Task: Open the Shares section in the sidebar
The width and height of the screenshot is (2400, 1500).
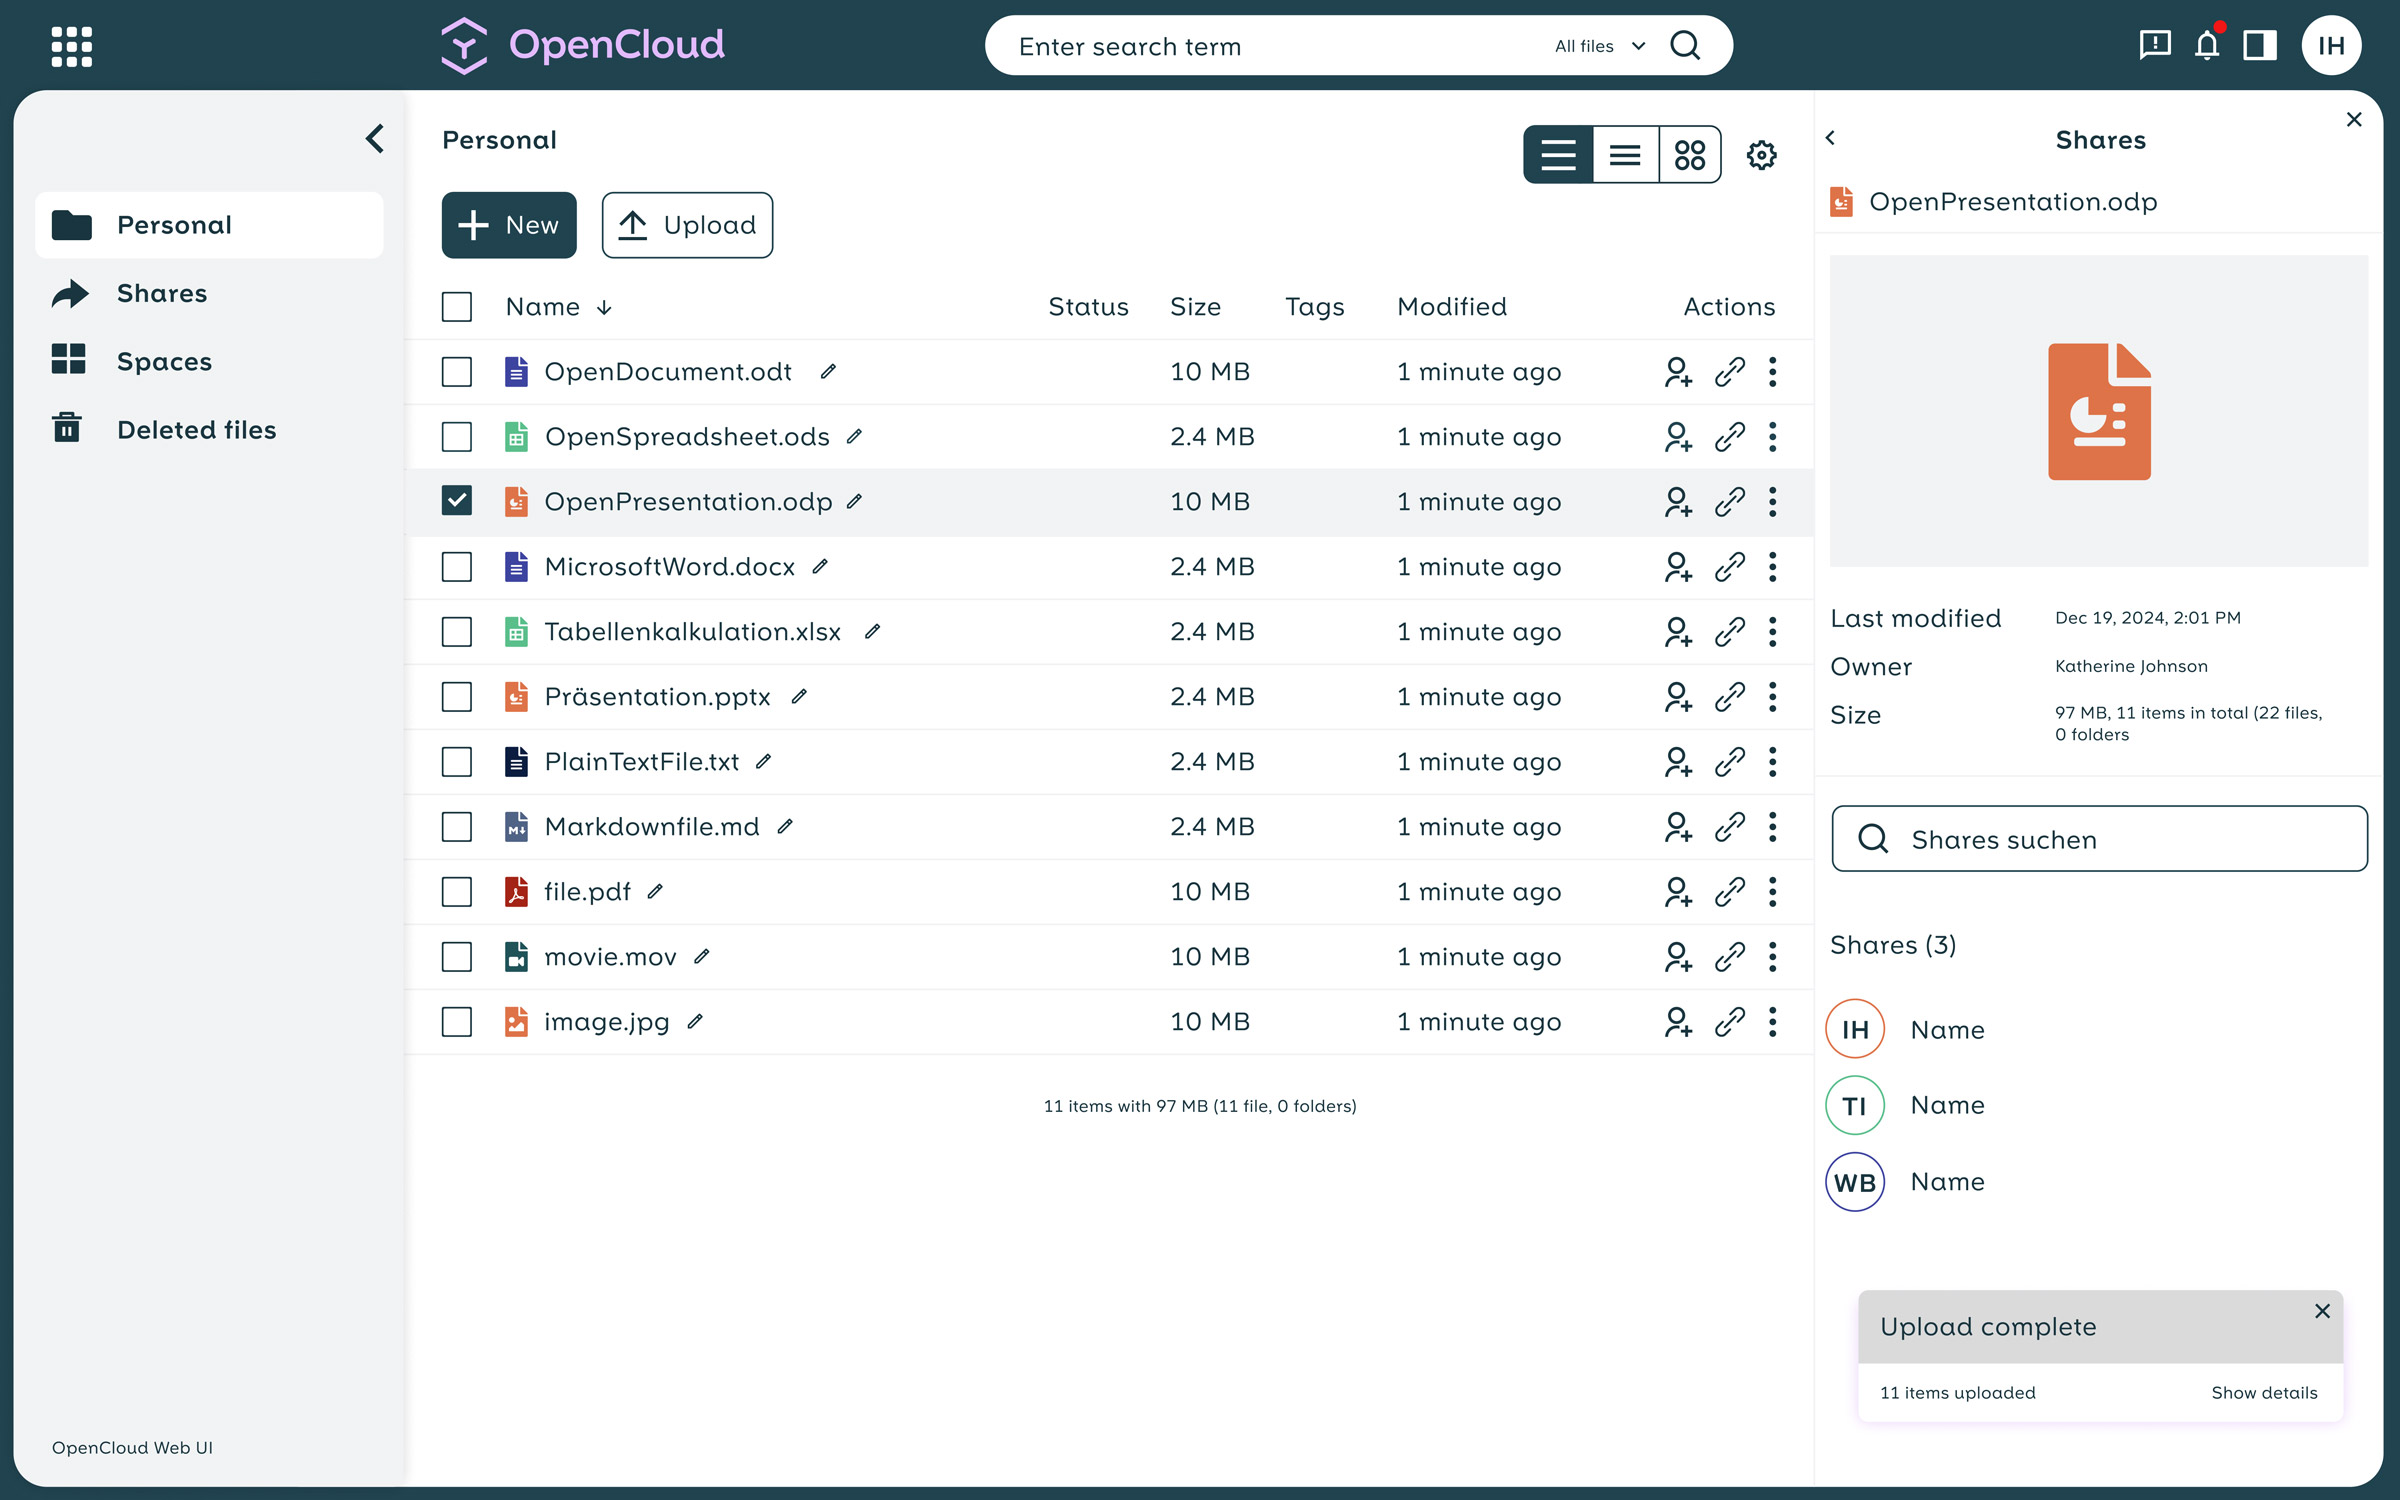Action: pos(162,293)
